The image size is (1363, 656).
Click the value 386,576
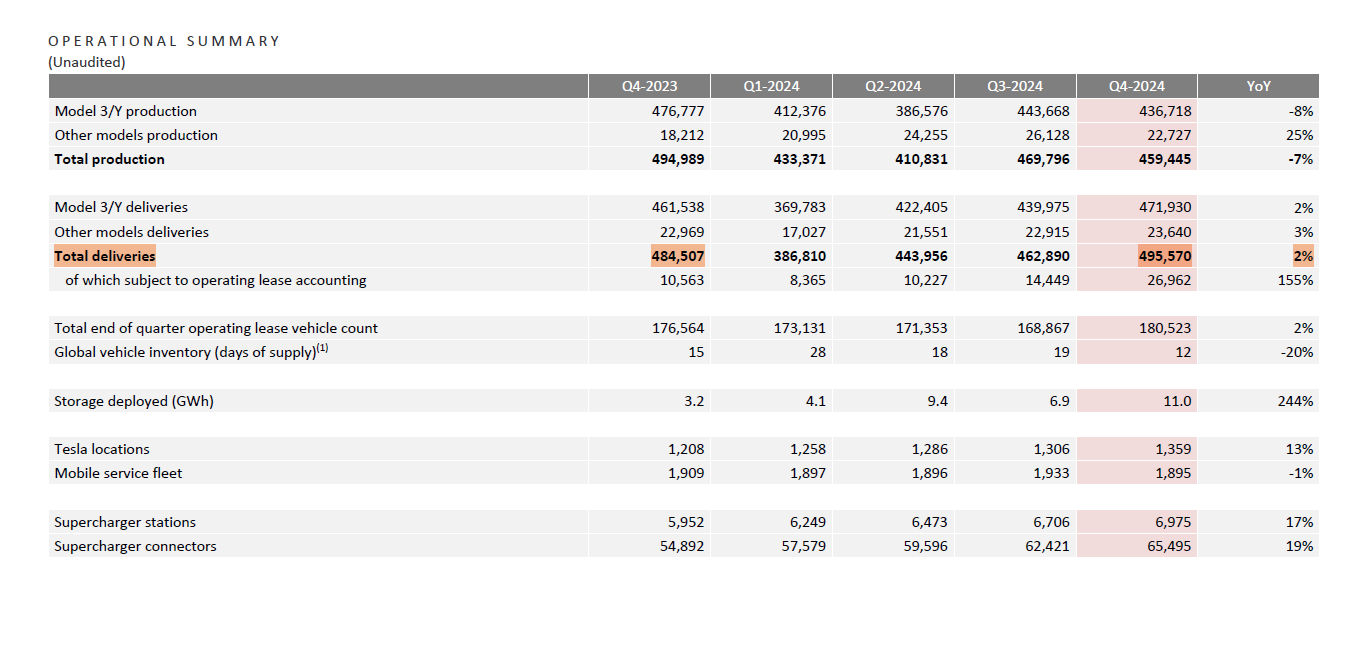pyautogui.click(x=922, y=111)
